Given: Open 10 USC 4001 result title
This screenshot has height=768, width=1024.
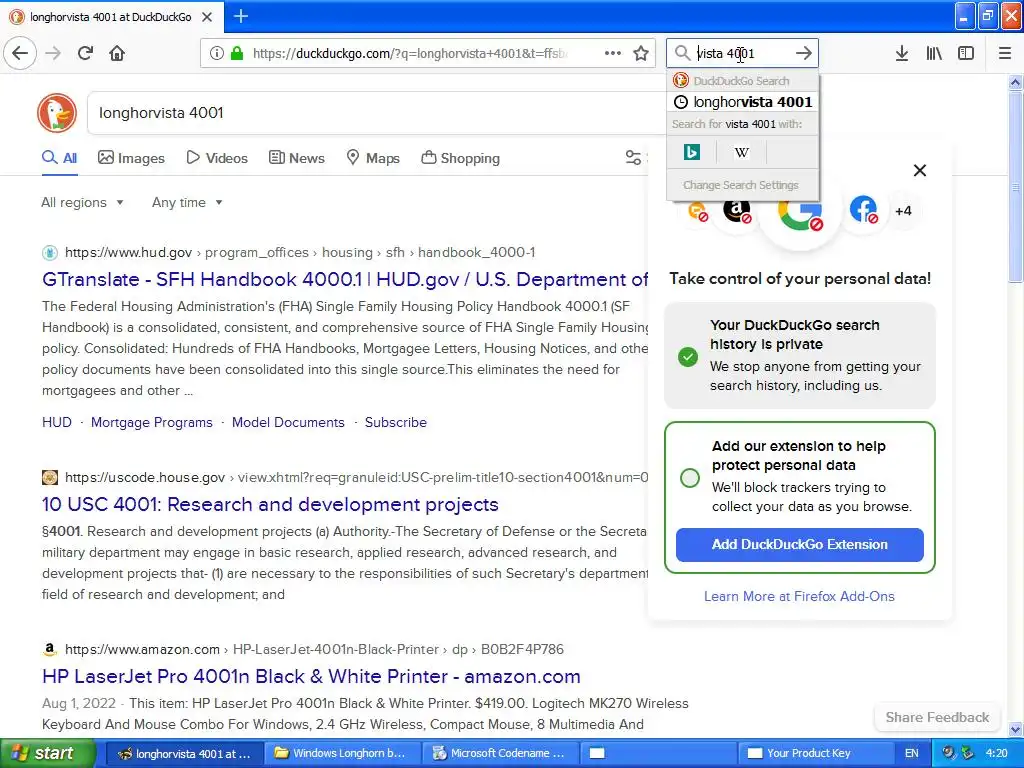Looking at the screenshot, I should tap(270, 505).
